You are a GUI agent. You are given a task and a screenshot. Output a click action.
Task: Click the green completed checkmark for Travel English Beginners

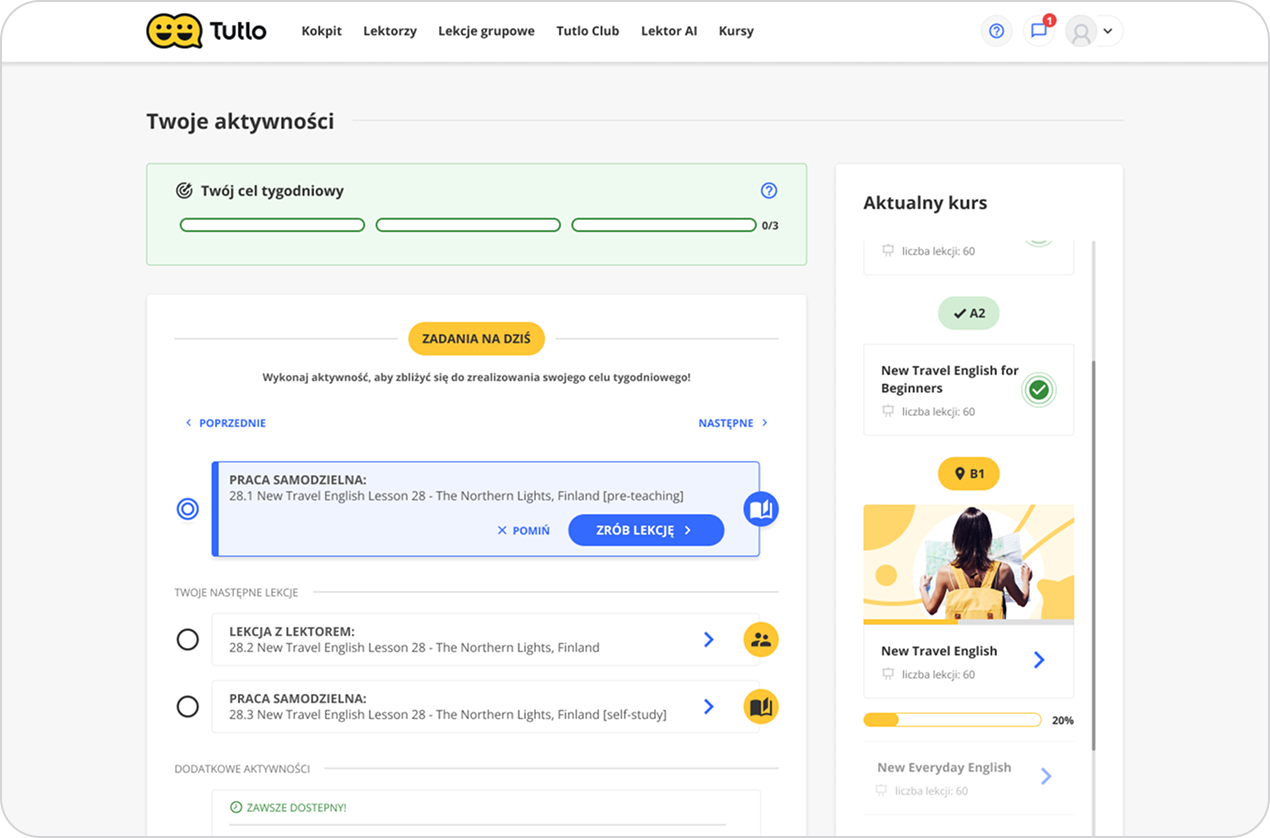1039,390
